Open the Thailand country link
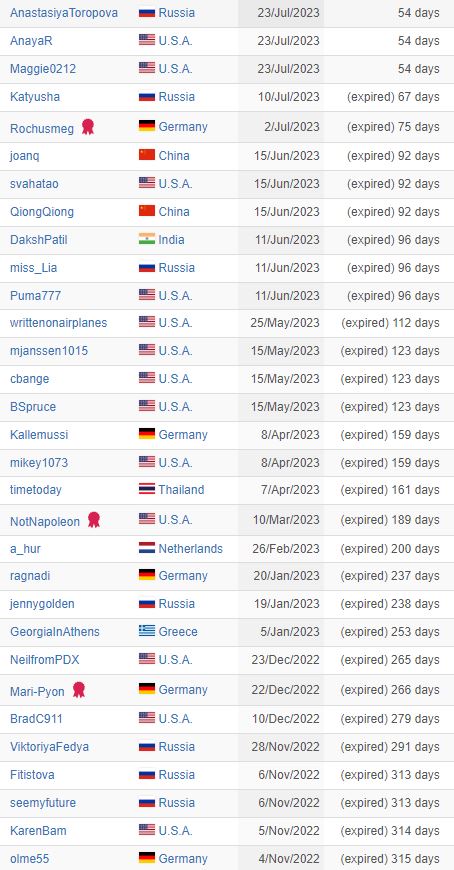This screenshot has width=454, height=870. point(181,490)
